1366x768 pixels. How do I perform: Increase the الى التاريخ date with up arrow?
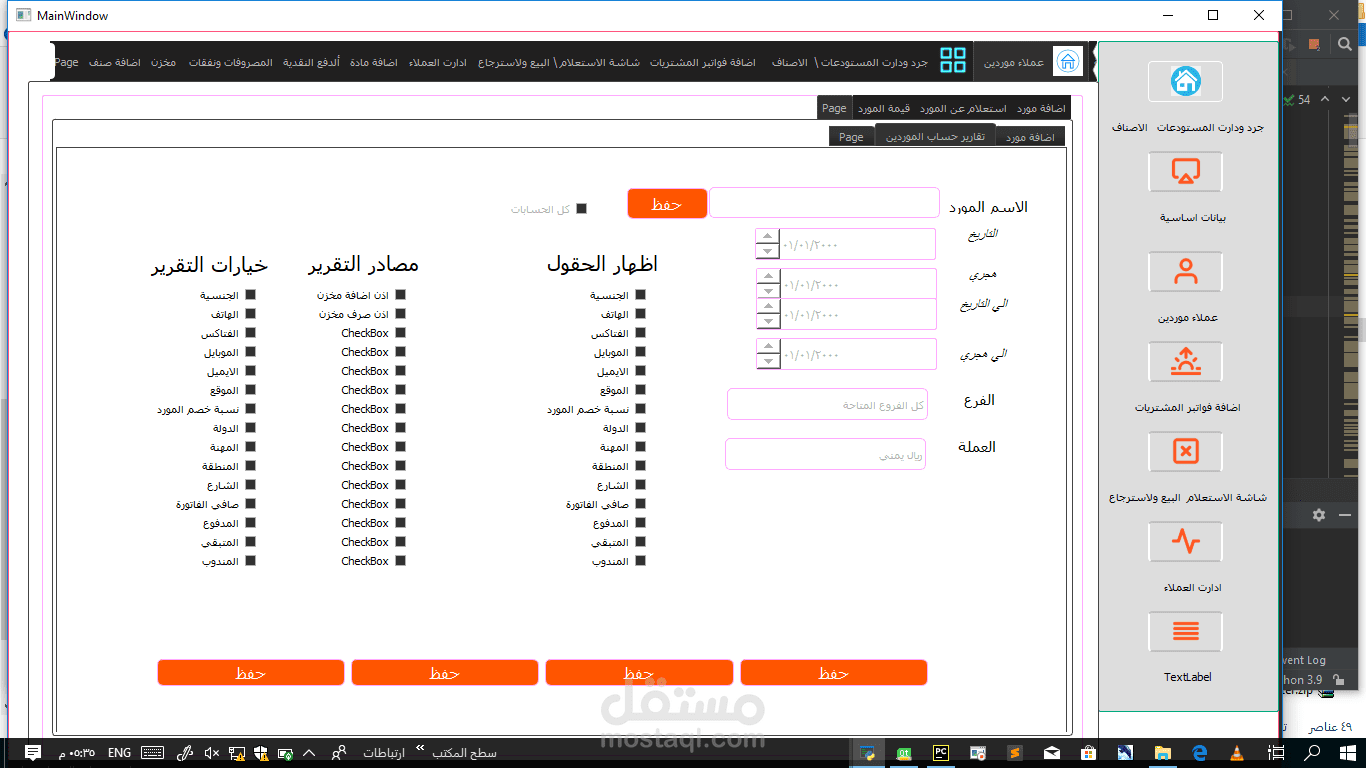pyautogui.click(x=768, y=307)
